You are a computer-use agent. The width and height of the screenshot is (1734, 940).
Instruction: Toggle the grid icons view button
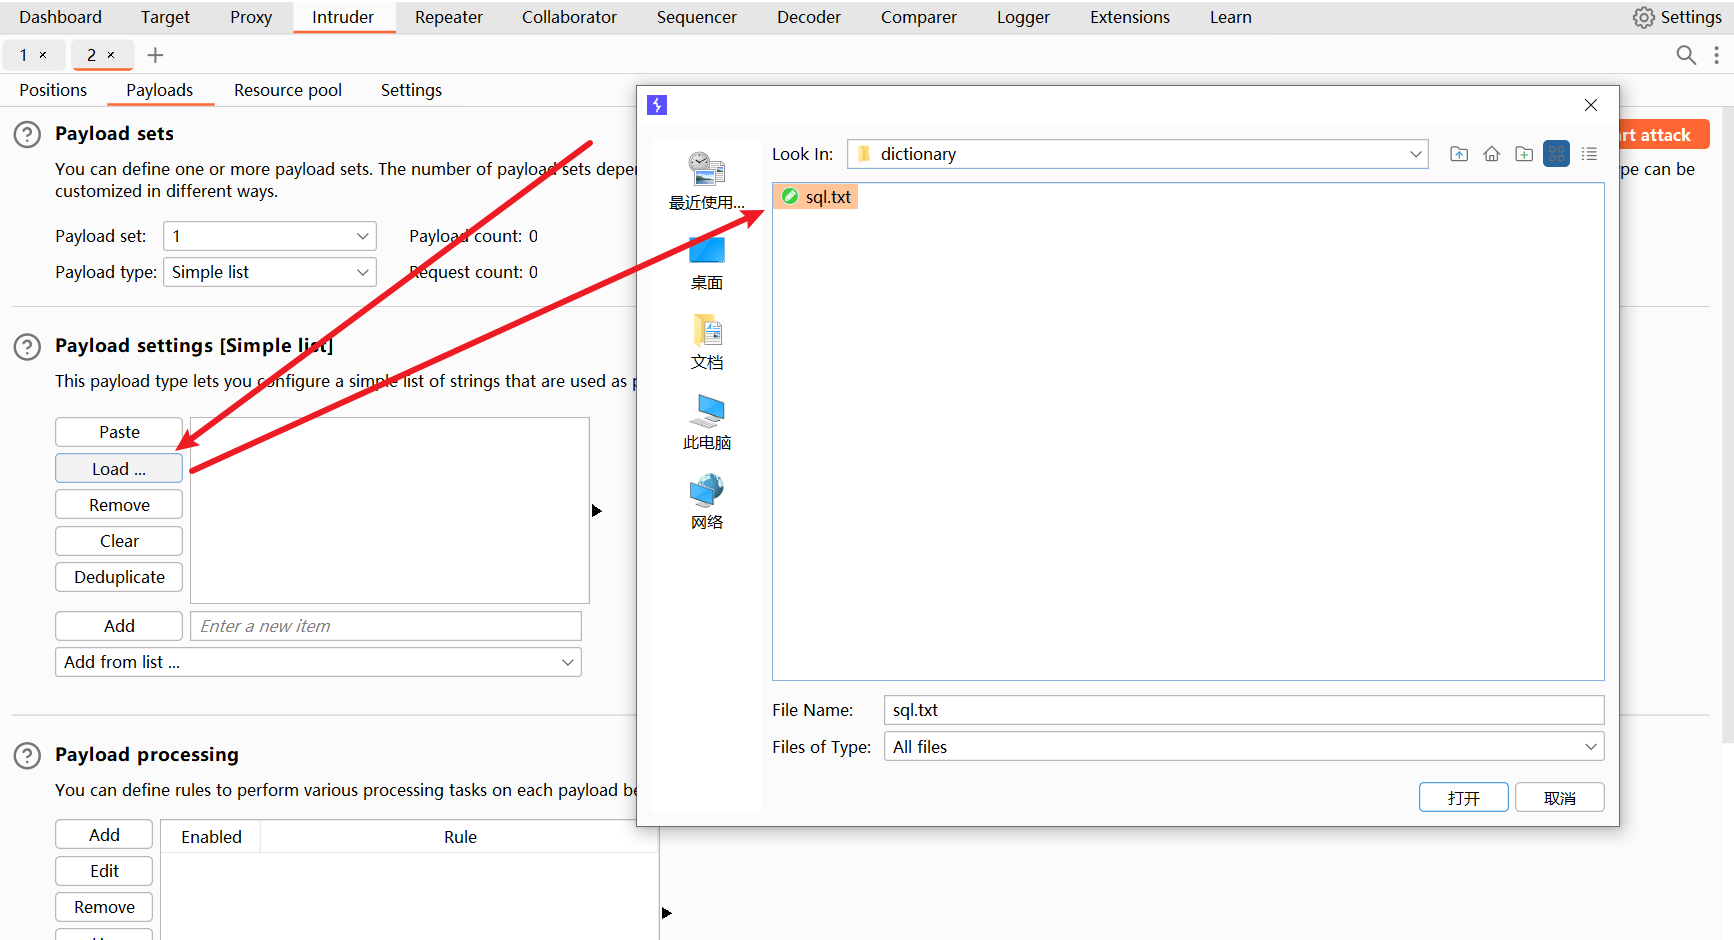point(1556,154)
